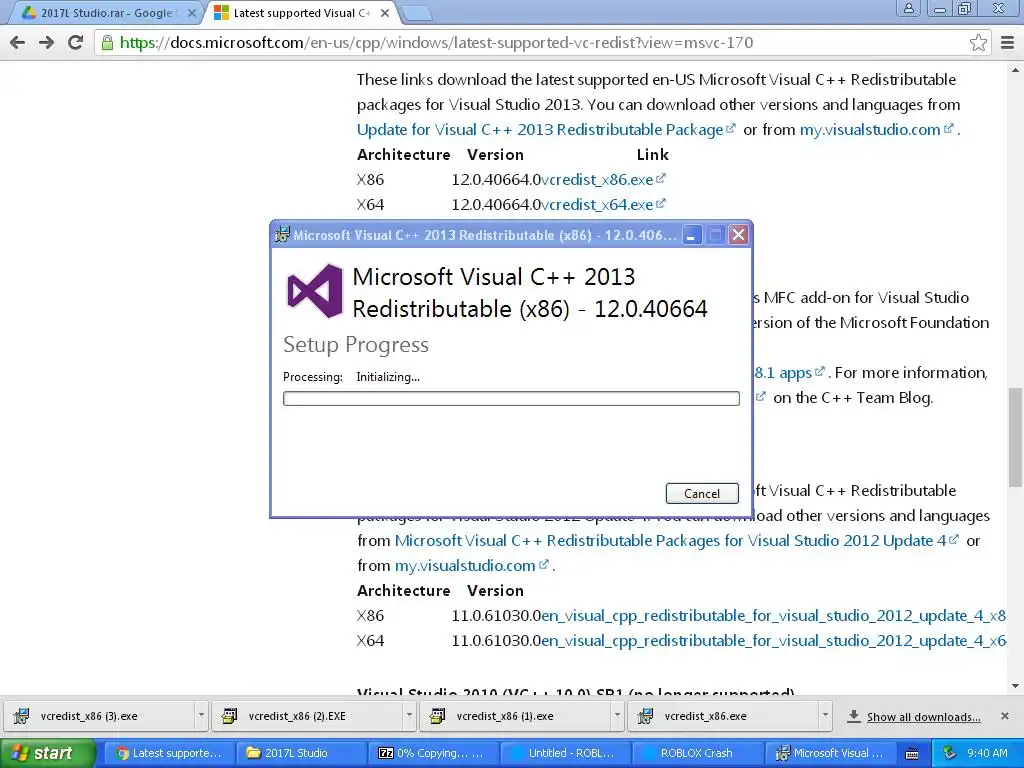Reload the page with the refresh icon
Viewport: 1024px width, 768px height.
[76, 43]
